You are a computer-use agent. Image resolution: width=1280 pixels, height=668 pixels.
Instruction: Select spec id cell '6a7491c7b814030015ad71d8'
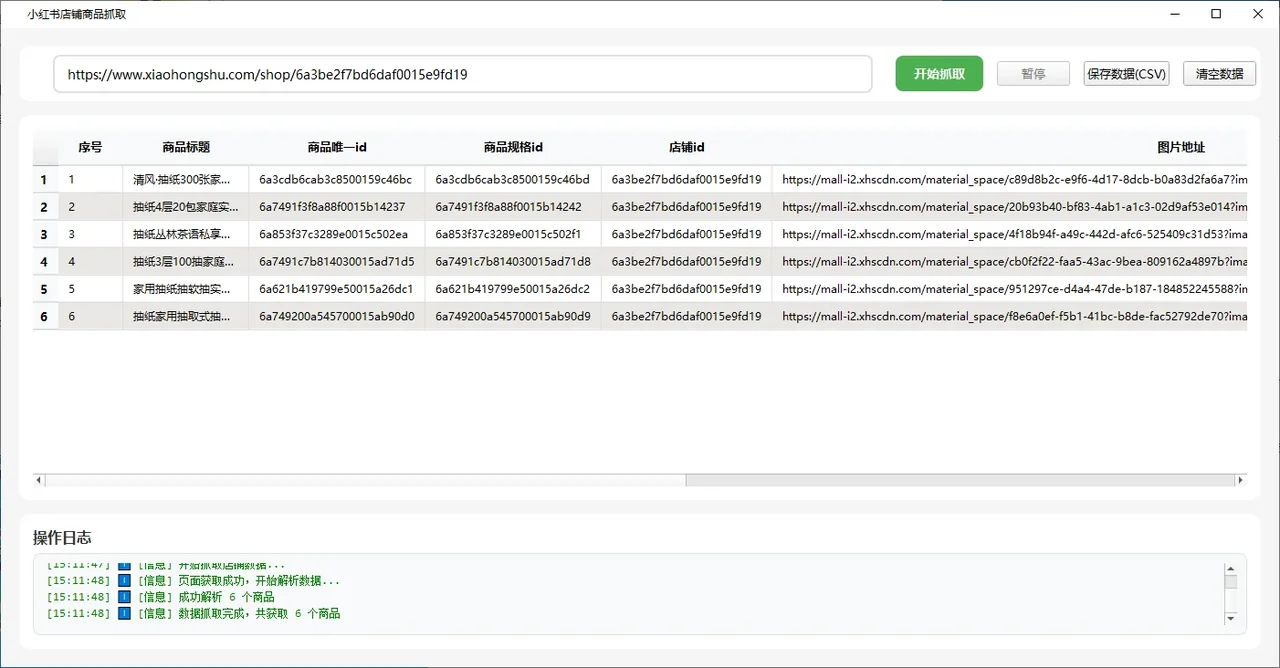pos(513,261)
